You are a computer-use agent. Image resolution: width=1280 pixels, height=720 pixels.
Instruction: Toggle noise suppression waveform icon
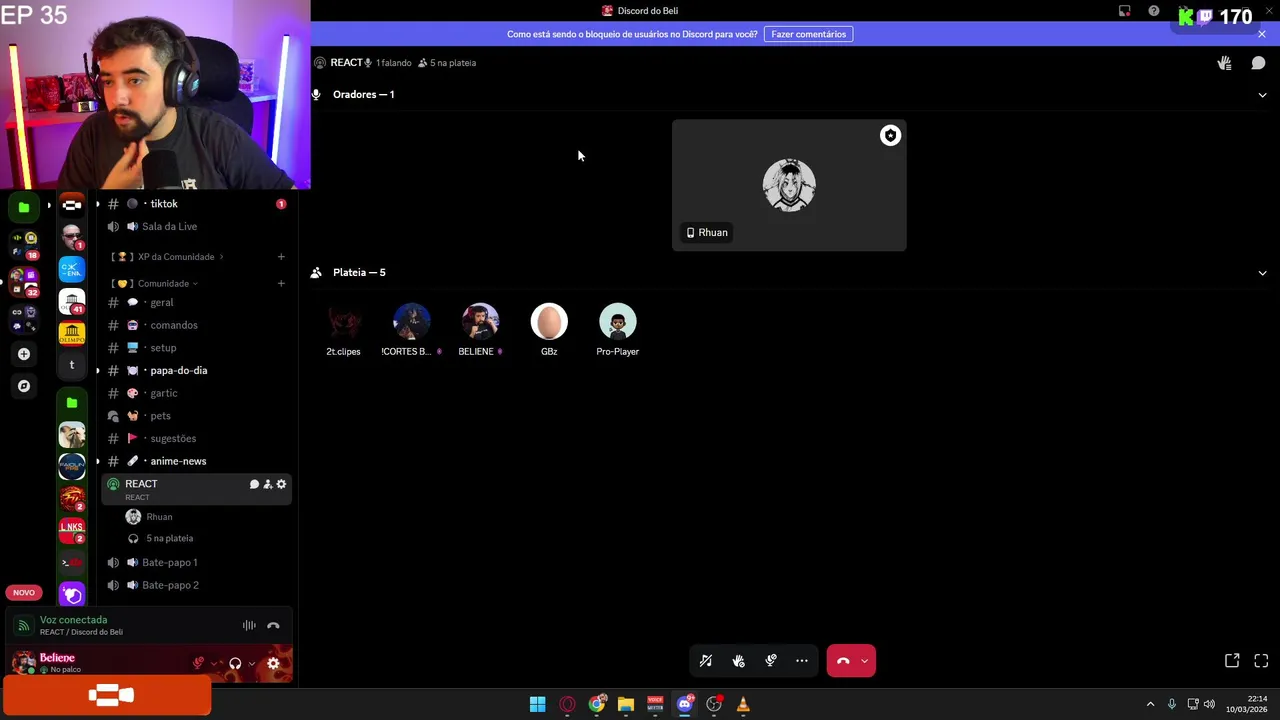(249, 626)
